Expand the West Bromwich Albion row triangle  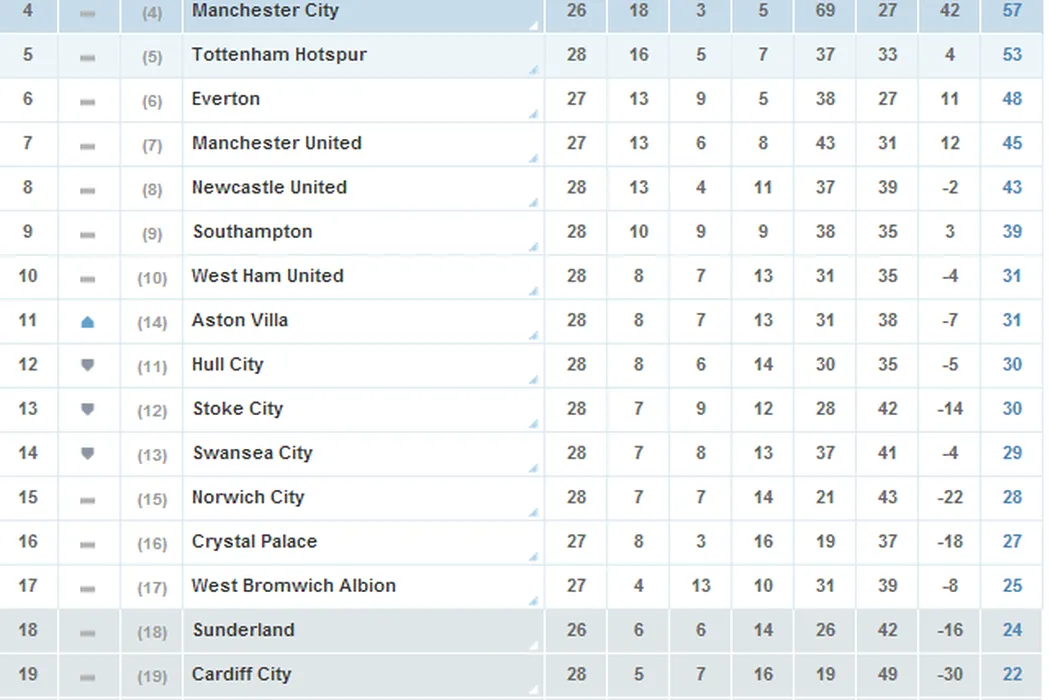pyautogui.click(x=534, y=601)
